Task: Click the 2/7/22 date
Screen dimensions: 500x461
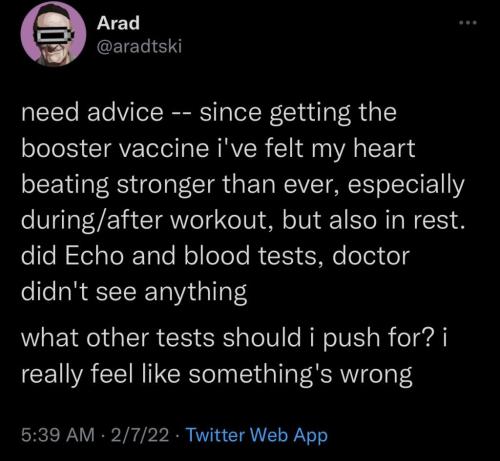Action: [140, 435]
